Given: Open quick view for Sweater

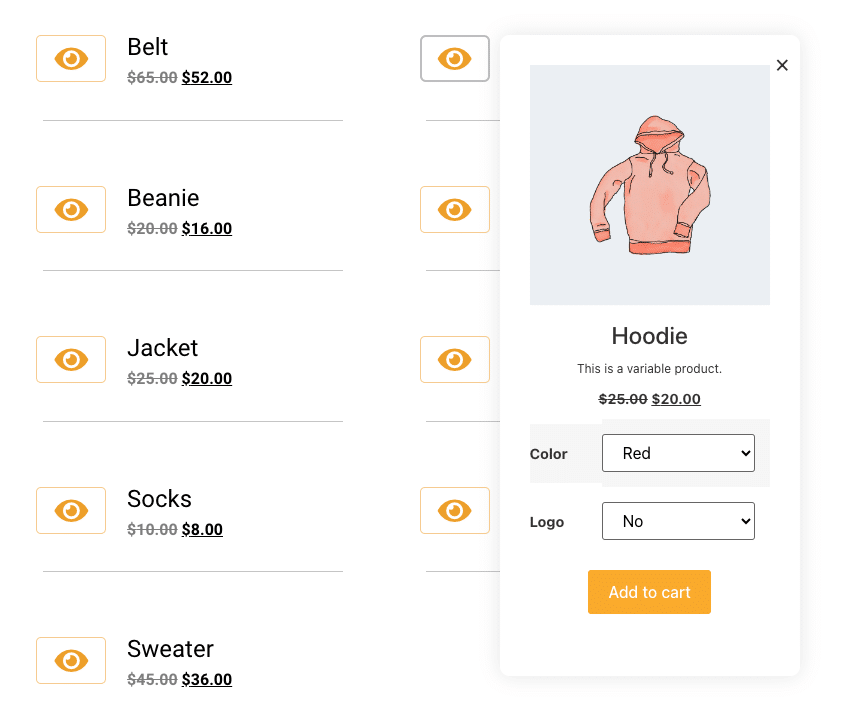Looking at the screenshot, I should click(x=71, y=660).
